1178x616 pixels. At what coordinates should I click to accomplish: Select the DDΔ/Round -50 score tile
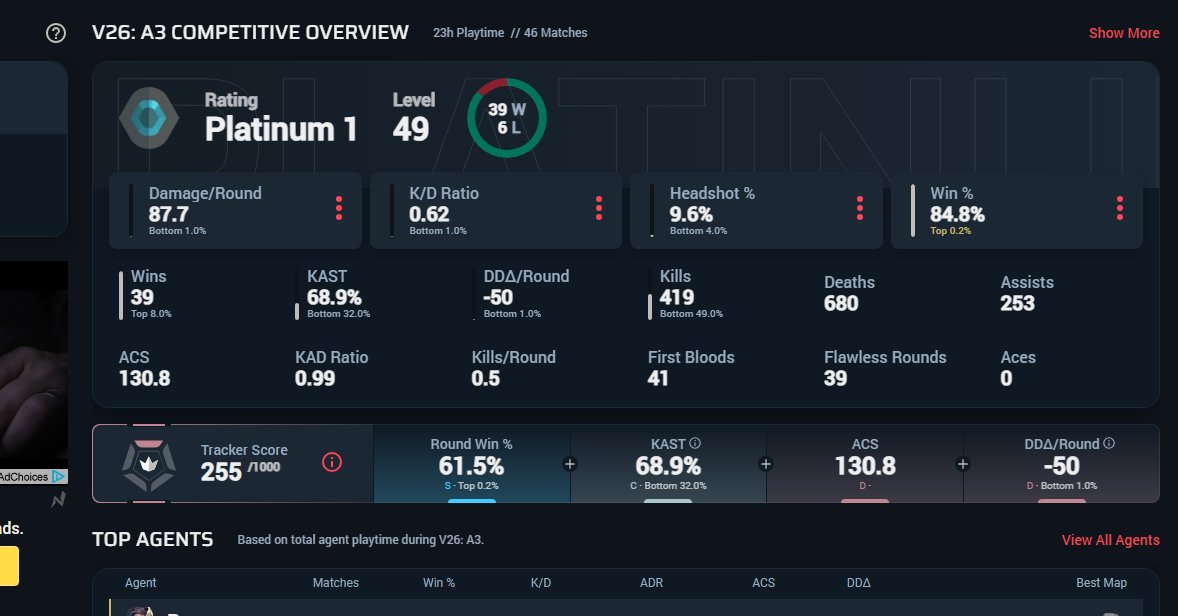1062,464
